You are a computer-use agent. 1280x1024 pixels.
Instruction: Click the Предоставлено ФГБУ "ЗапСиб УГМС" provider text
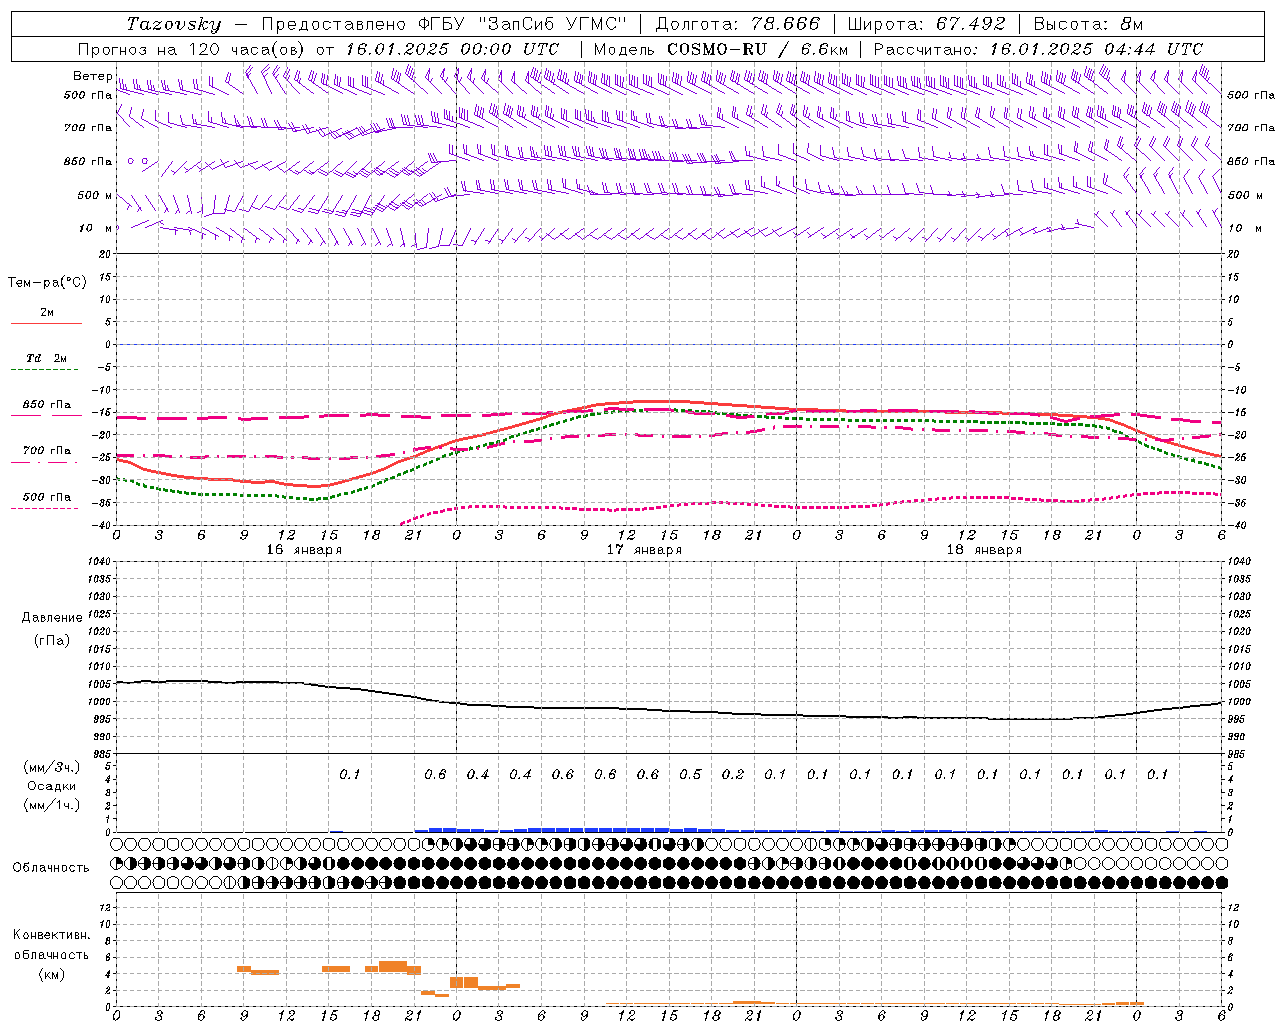point(443,24)
